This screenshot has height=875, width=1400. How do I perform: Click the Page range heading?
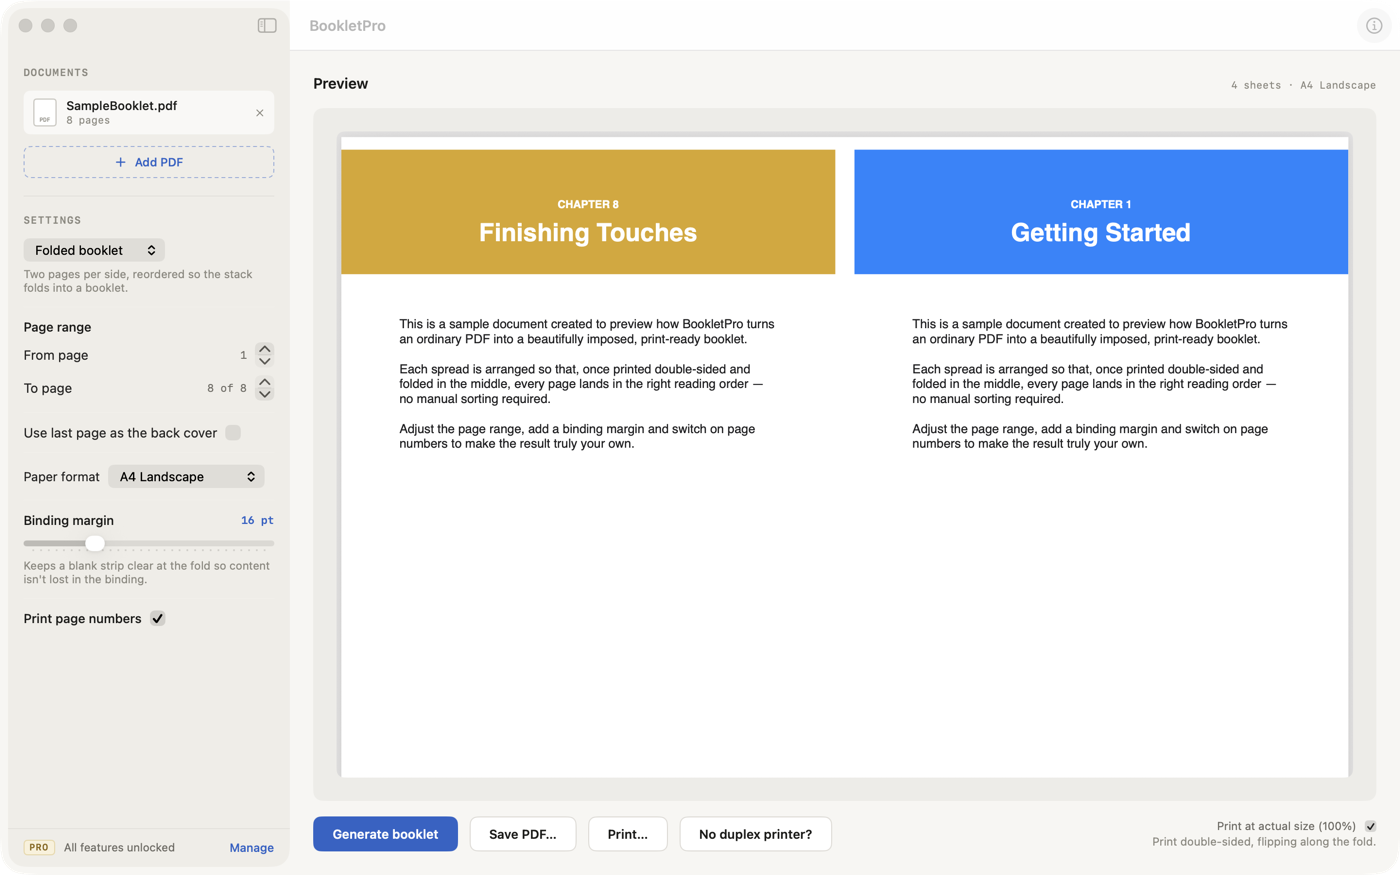click(x=57, y=327)
